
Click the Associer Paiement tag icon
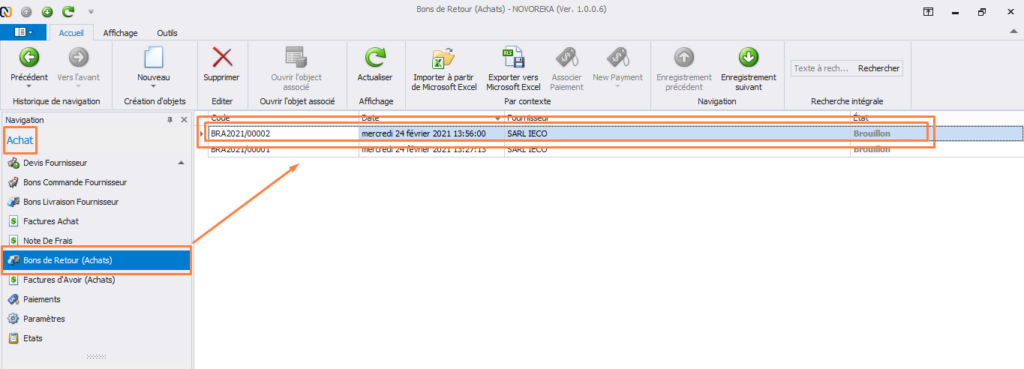(566, 57)
